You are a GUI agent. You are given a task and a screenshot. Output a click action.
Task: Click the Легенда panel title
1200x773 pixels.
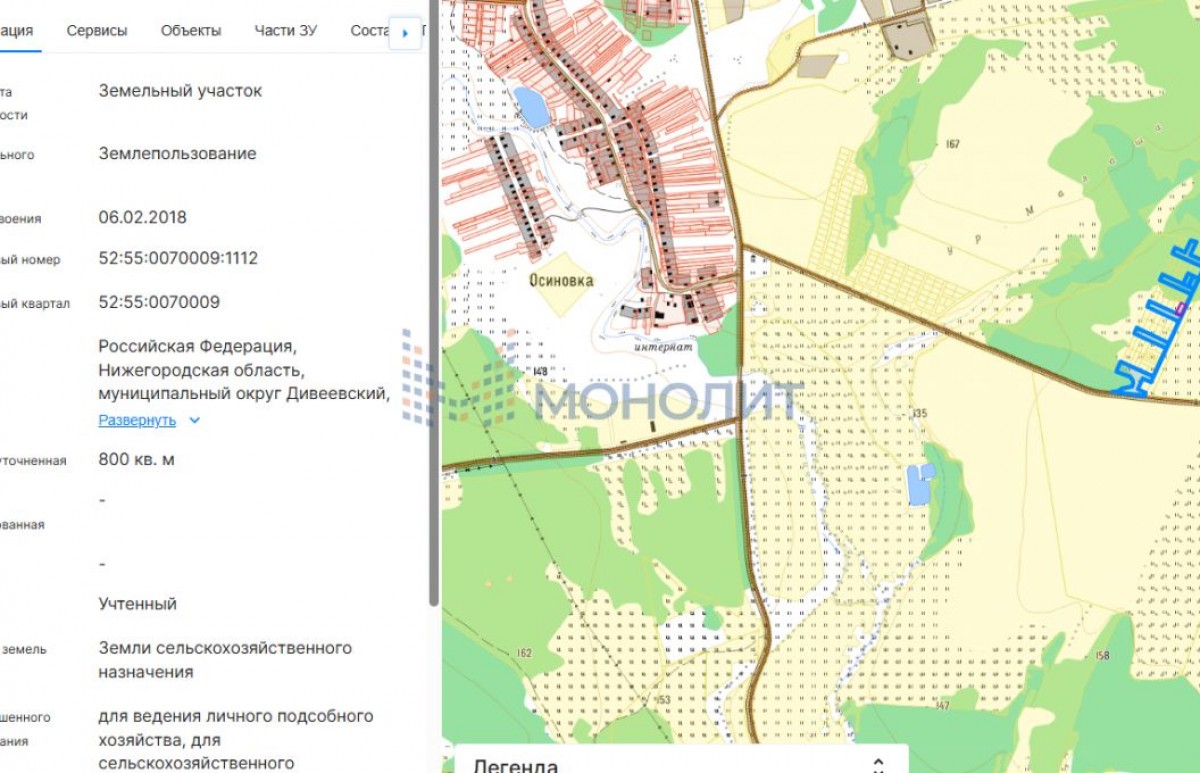tap(515, 766)
